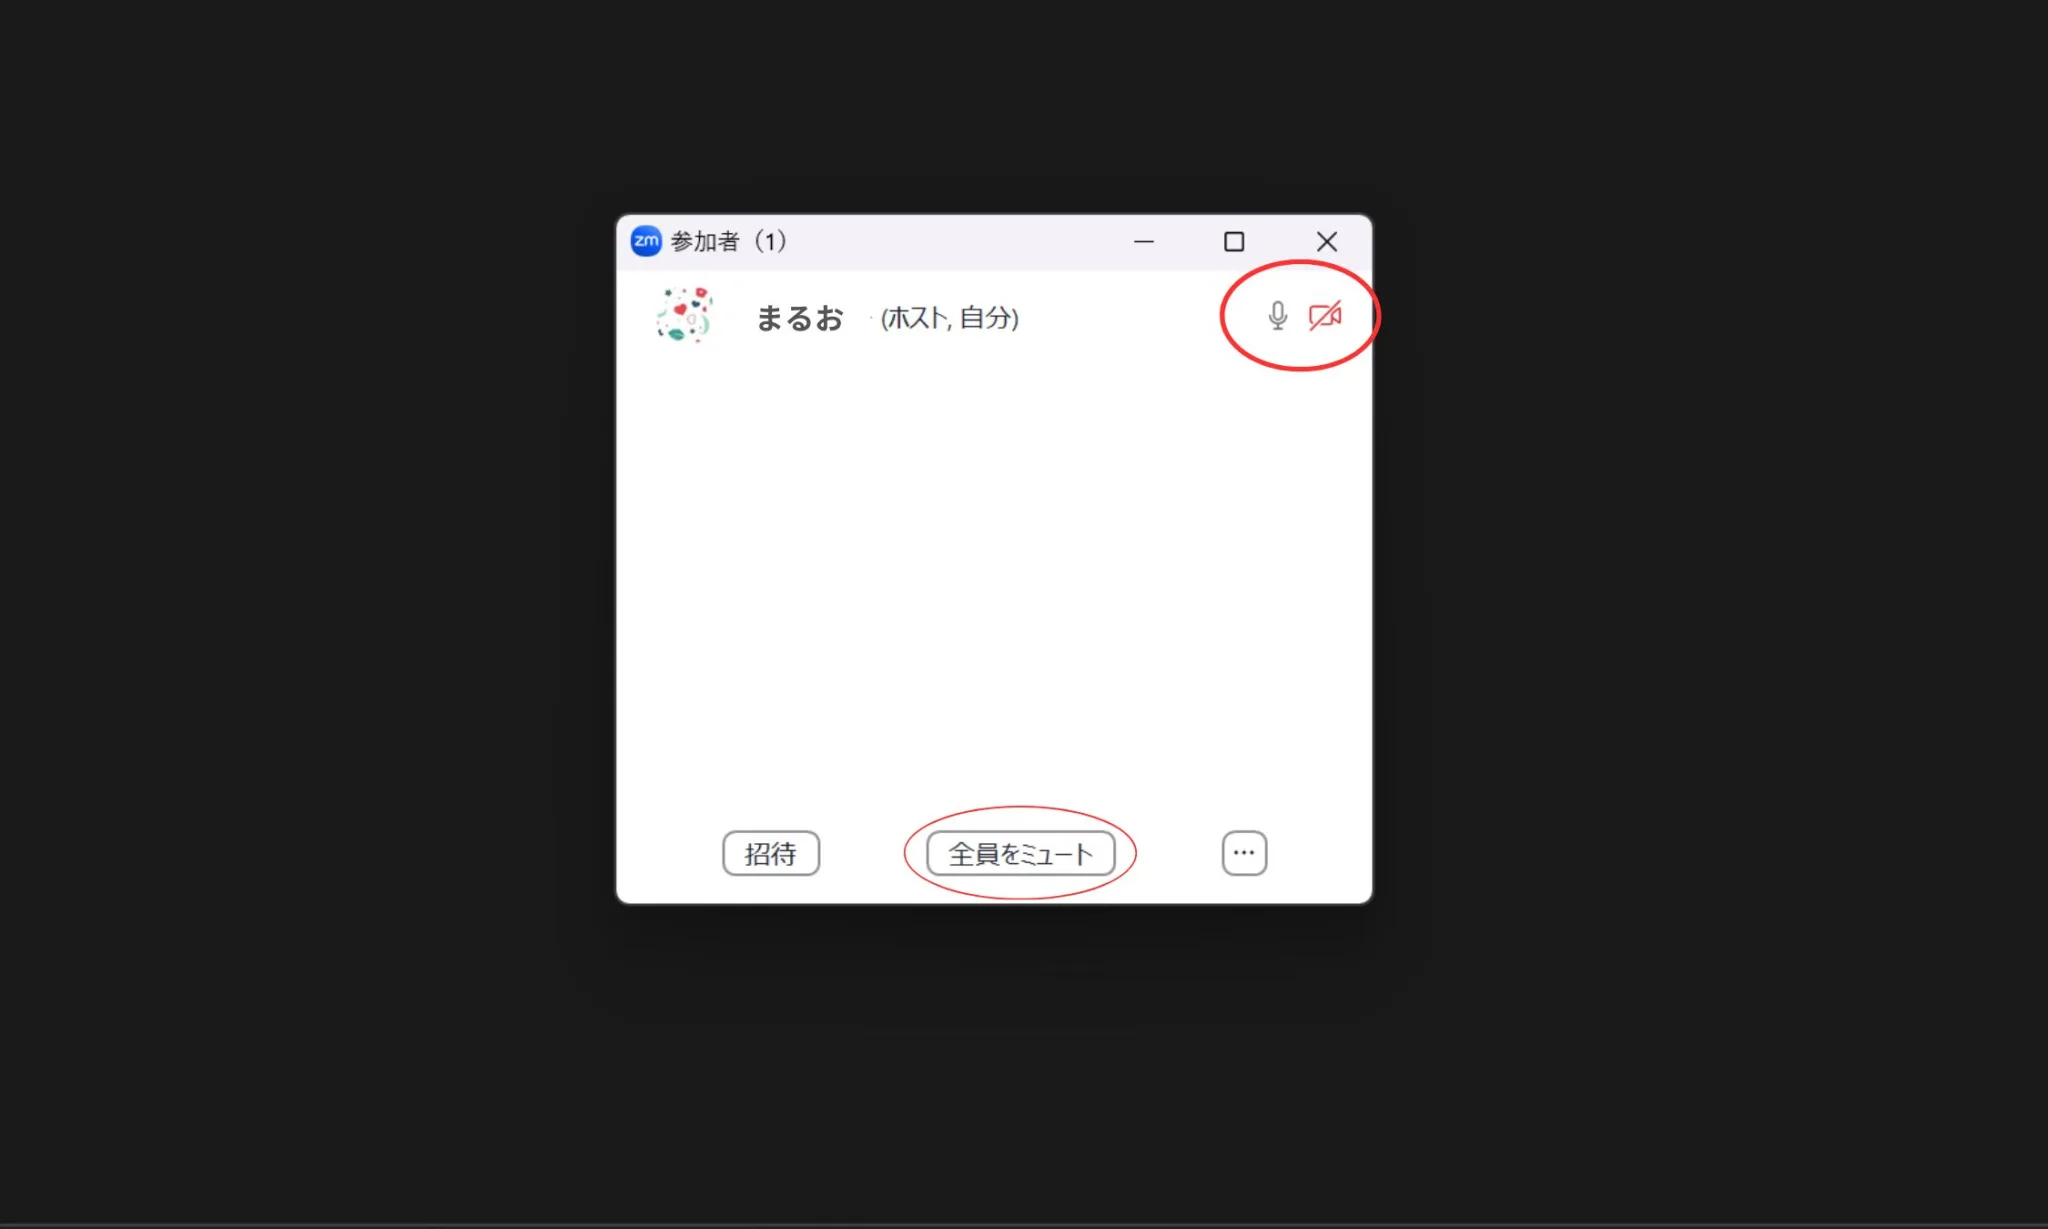The height and width of the screenshot is (1229, 2048).
Task: Mute all participants with 全員をミュート
Action: point(1020,853)
